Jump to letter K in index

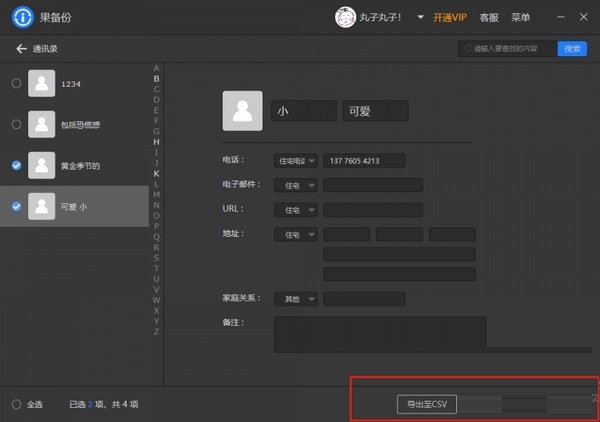(x=156, y=174)
